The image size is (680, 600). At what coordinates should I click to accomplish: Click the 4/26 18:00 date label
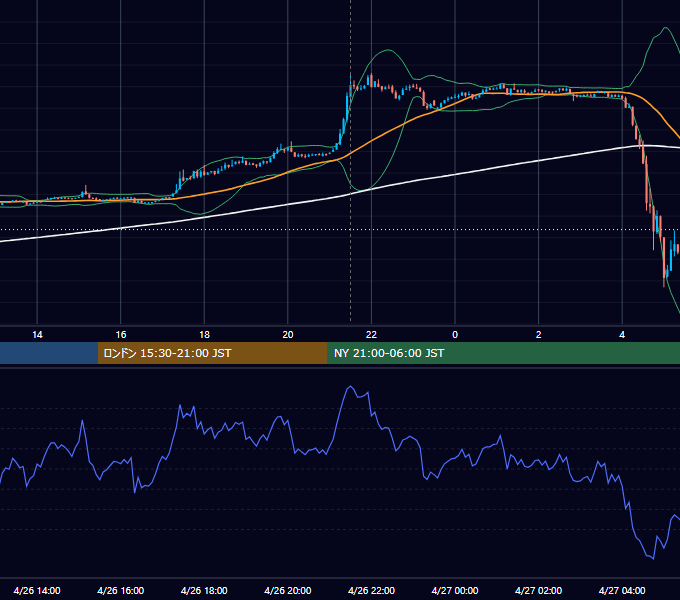pos(204,590)
